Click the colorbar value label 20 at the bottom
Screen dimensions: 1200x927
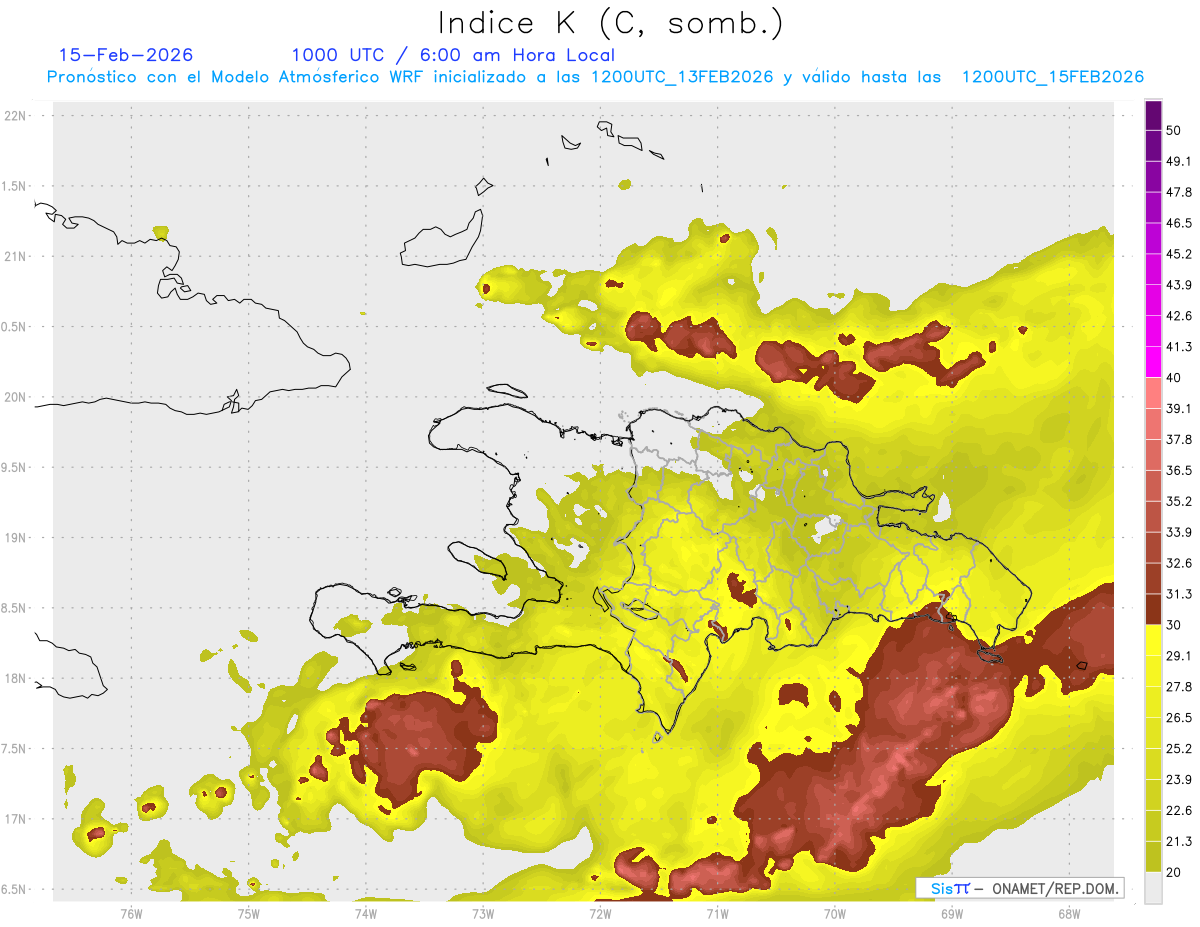[1173, 872]
